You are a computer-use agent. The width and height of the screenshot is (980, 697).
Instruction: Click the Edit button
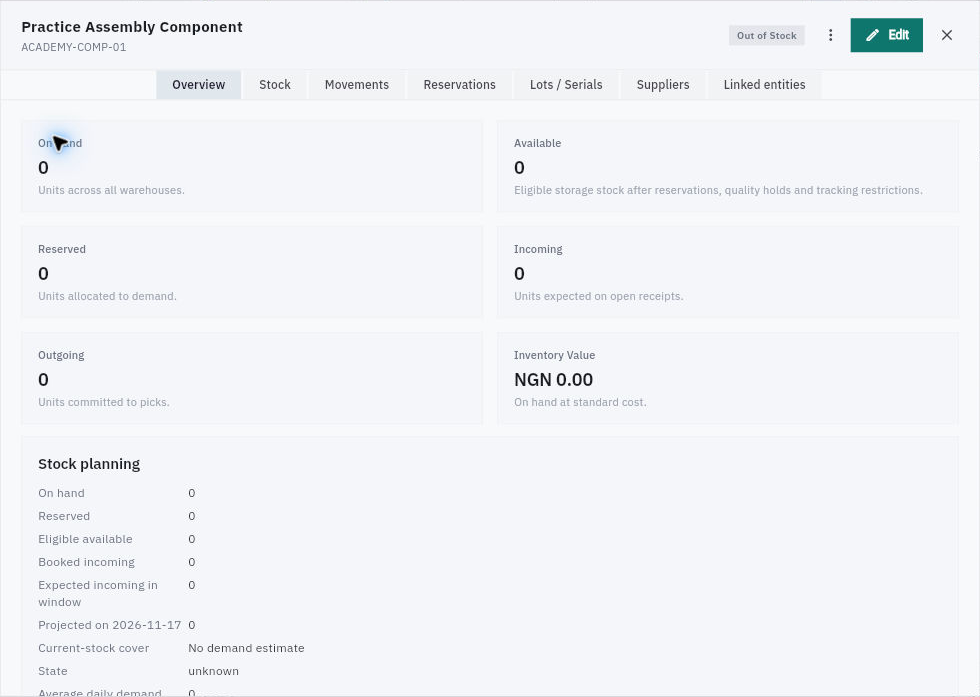click(886, 35)
